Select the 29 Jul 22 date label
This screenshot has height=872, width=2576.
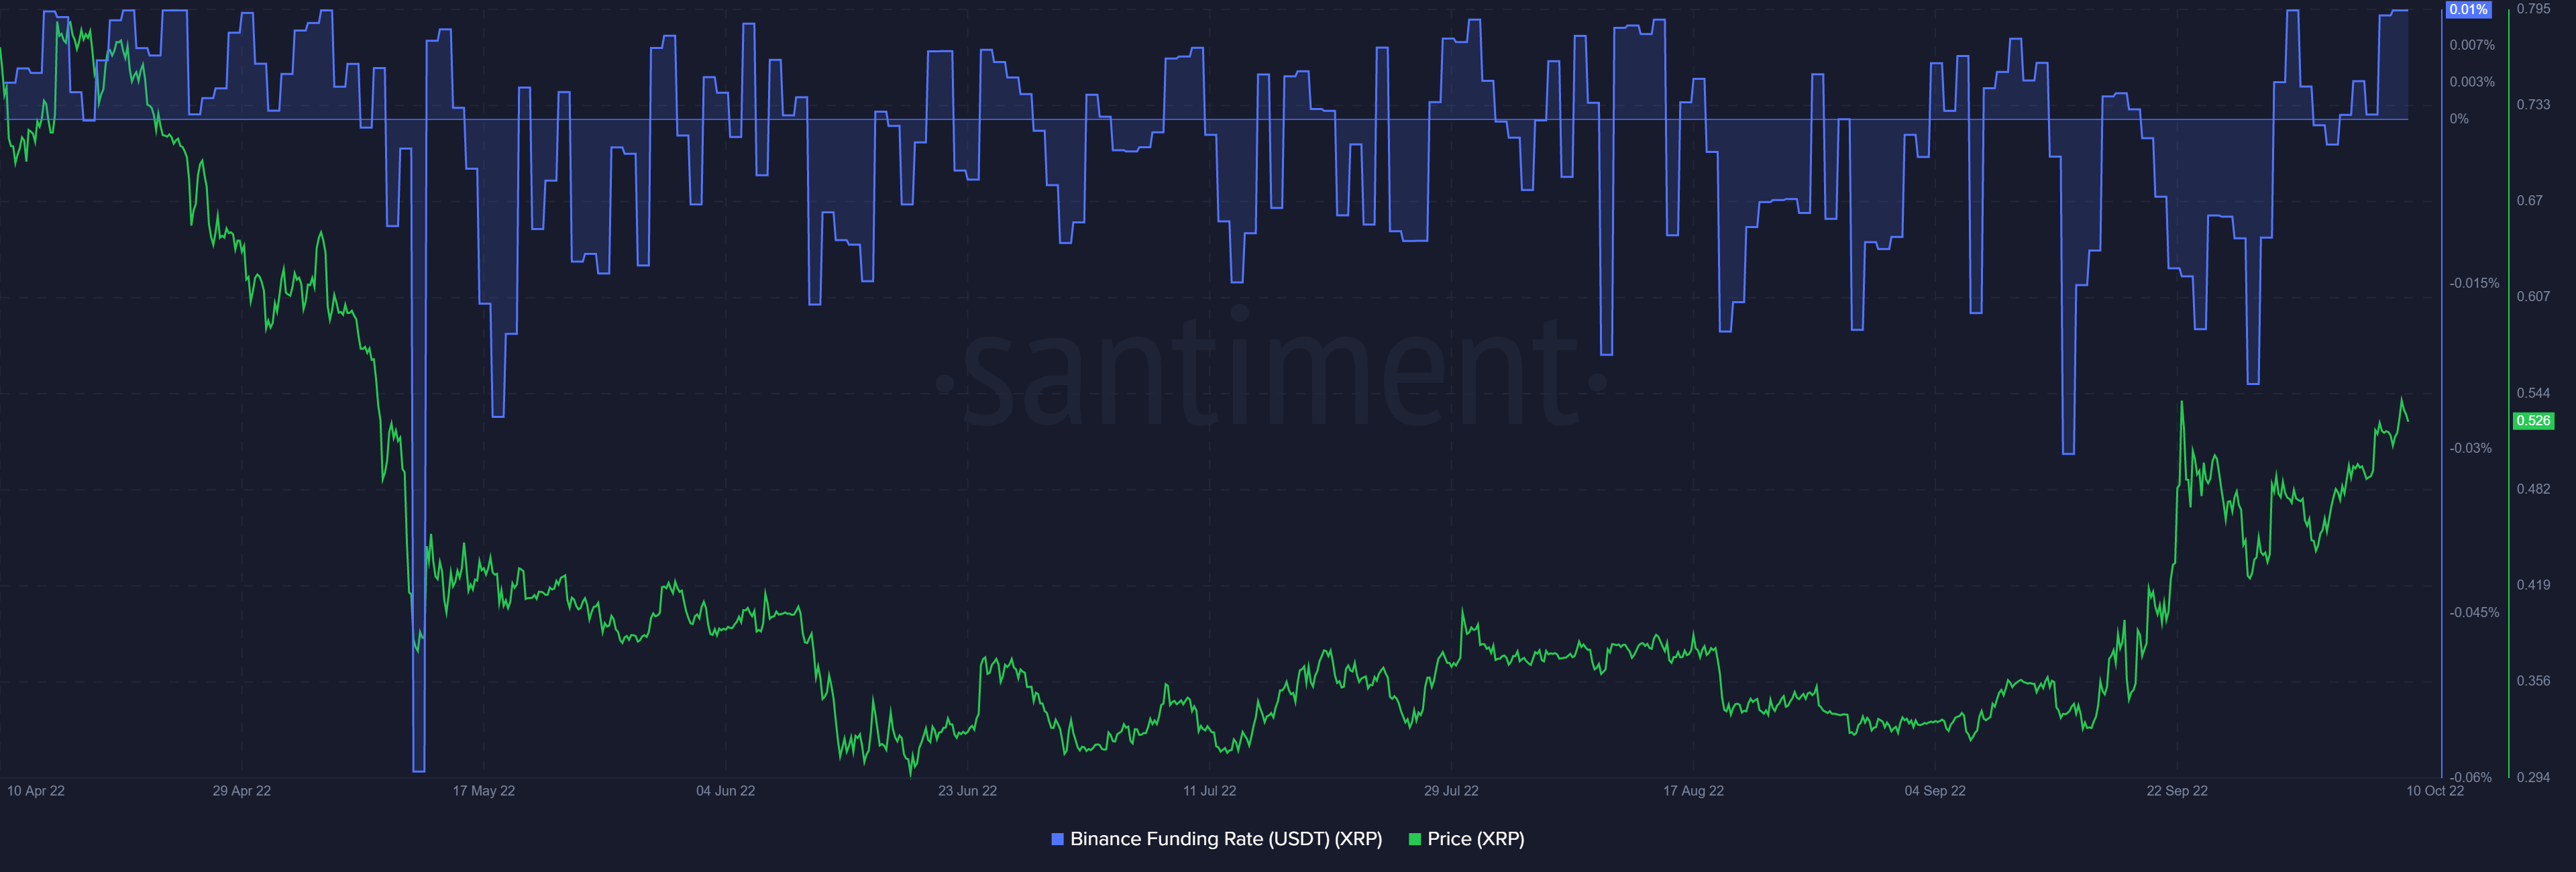pos(1451,791)
